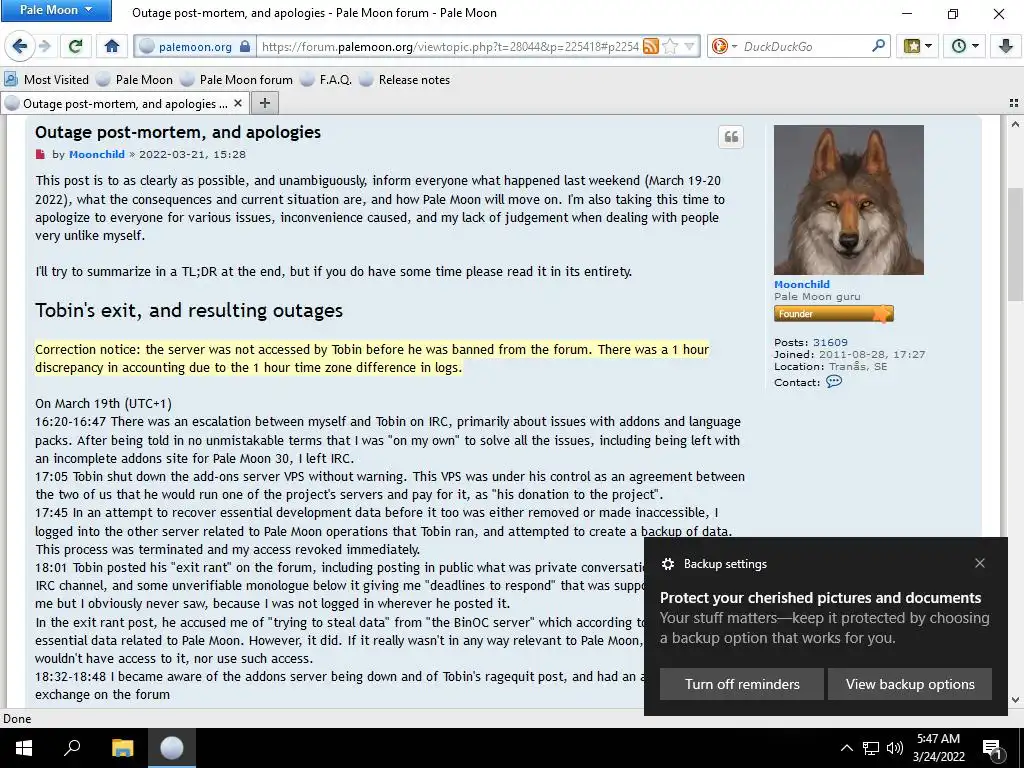Screen dimensions: 1024x768
Task: Switch to Pale Moon taskbar icon
Action: (x=172, y=748)
